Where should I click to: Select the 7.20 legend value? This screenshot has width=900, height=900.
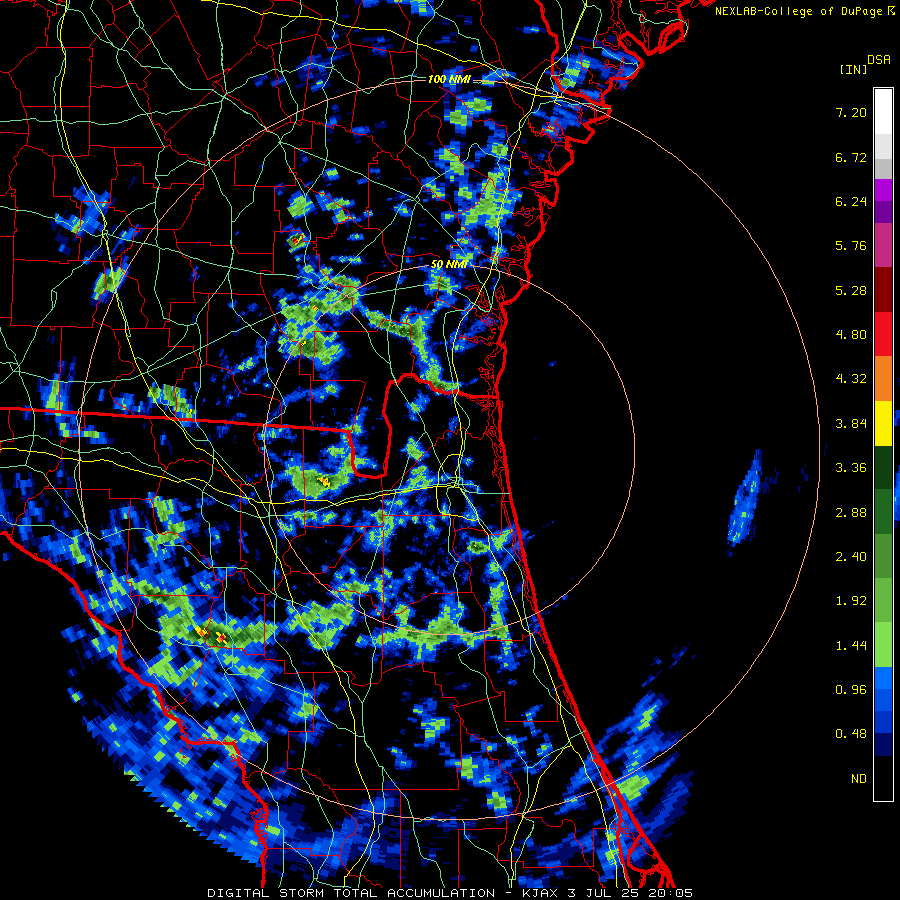coord(851,112)
